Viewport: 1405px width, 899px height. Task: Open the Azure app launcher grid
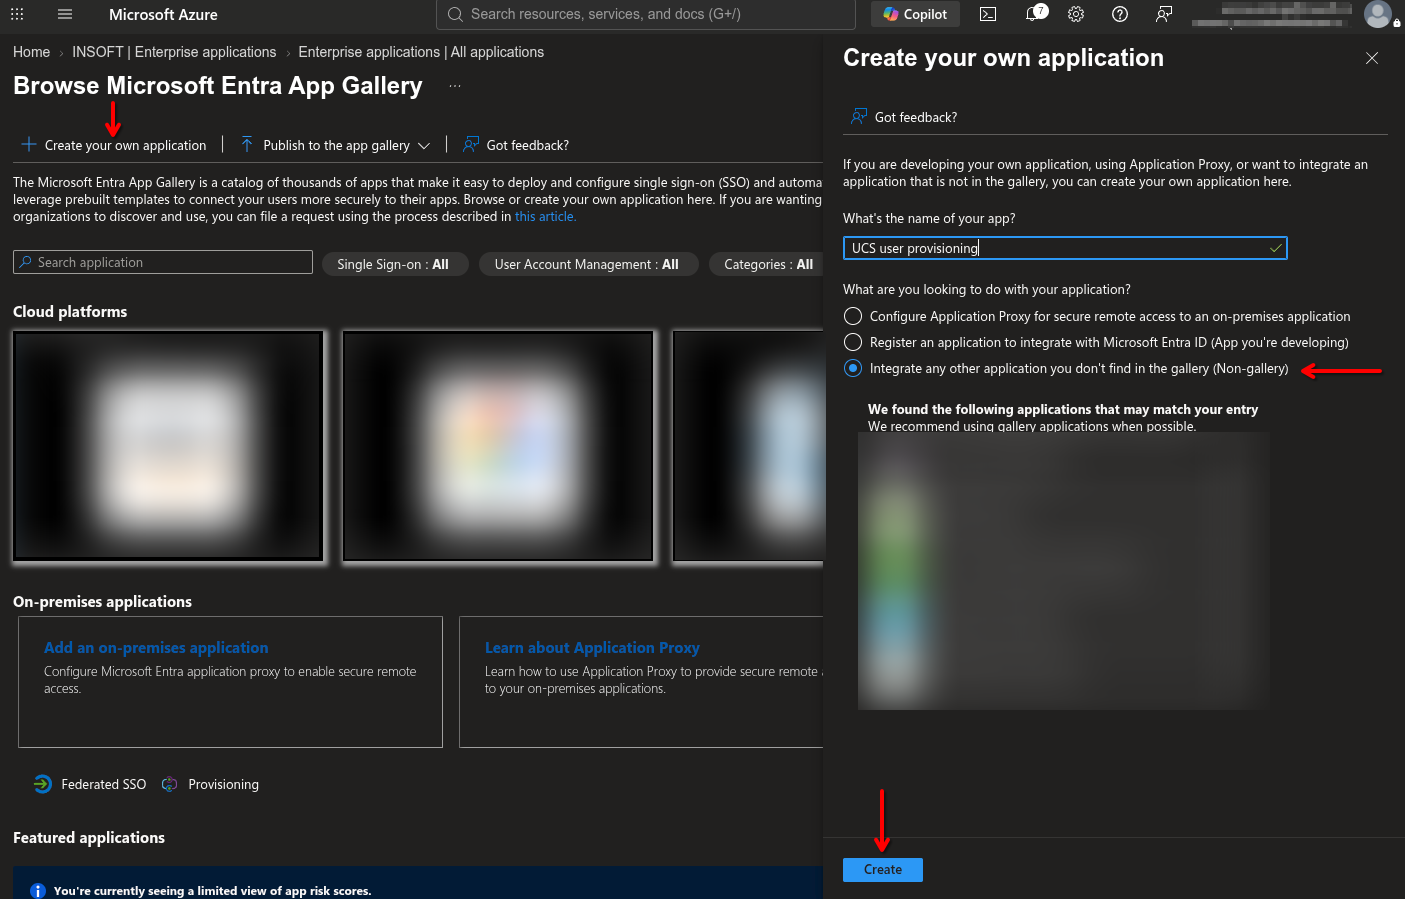pos(17,14)
